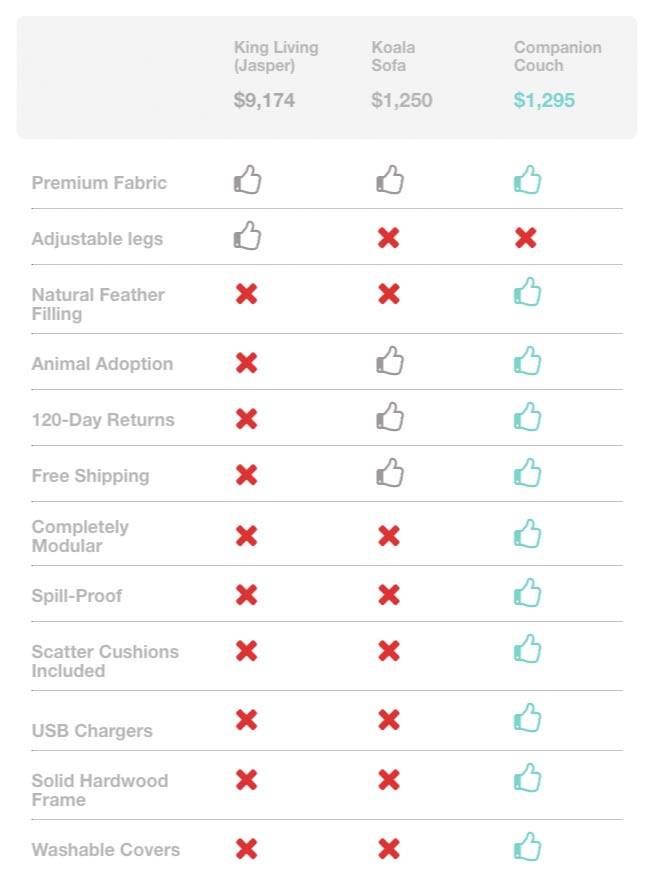The width and height of the screenshot is (652, 893).
Task: Click the teal $1,295 Companion Couch price
Action: tap(544, 100)
